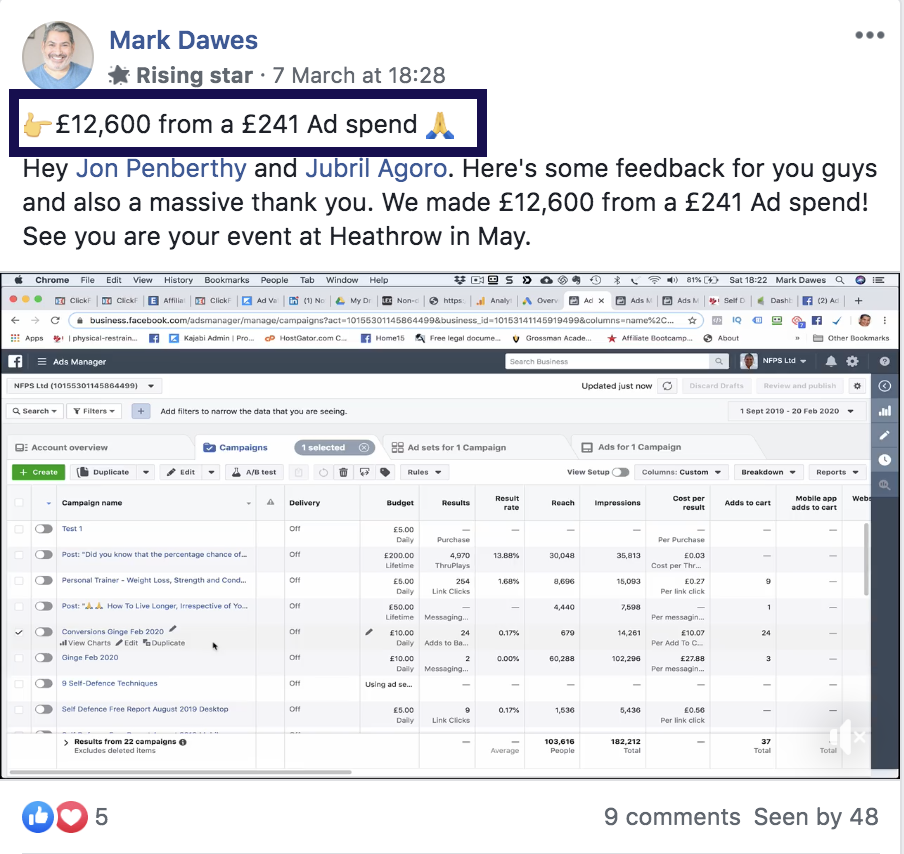
Task: Select all campaigns with header checkbox
Action: 19,502
